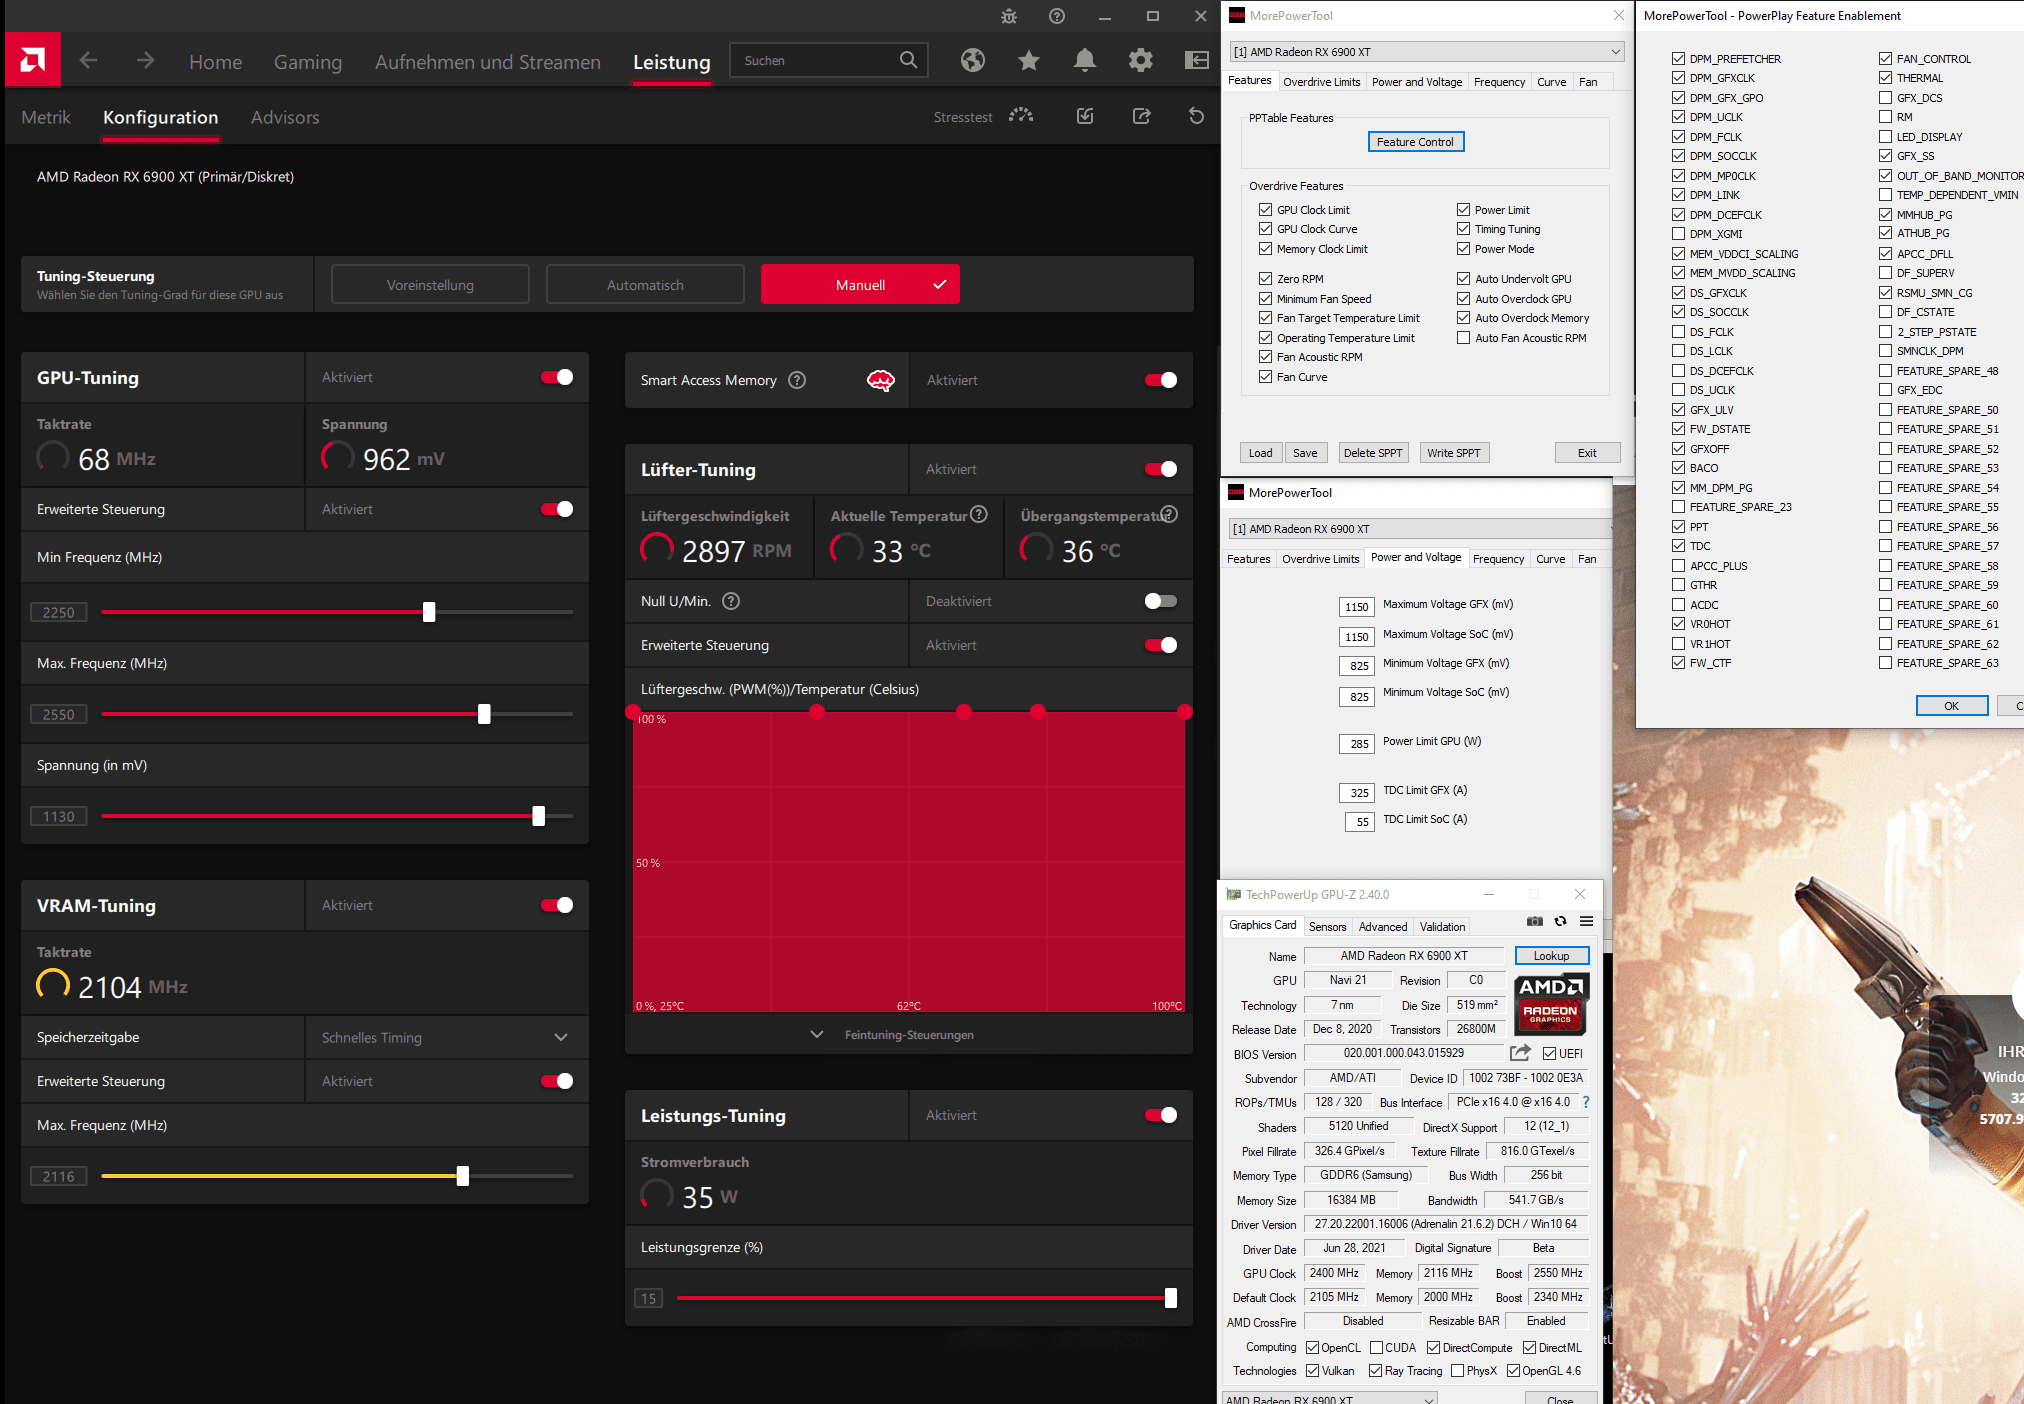Uncheck GPU Clock Limit checkbox
2024x1404 pixels.
[1266, 209]
